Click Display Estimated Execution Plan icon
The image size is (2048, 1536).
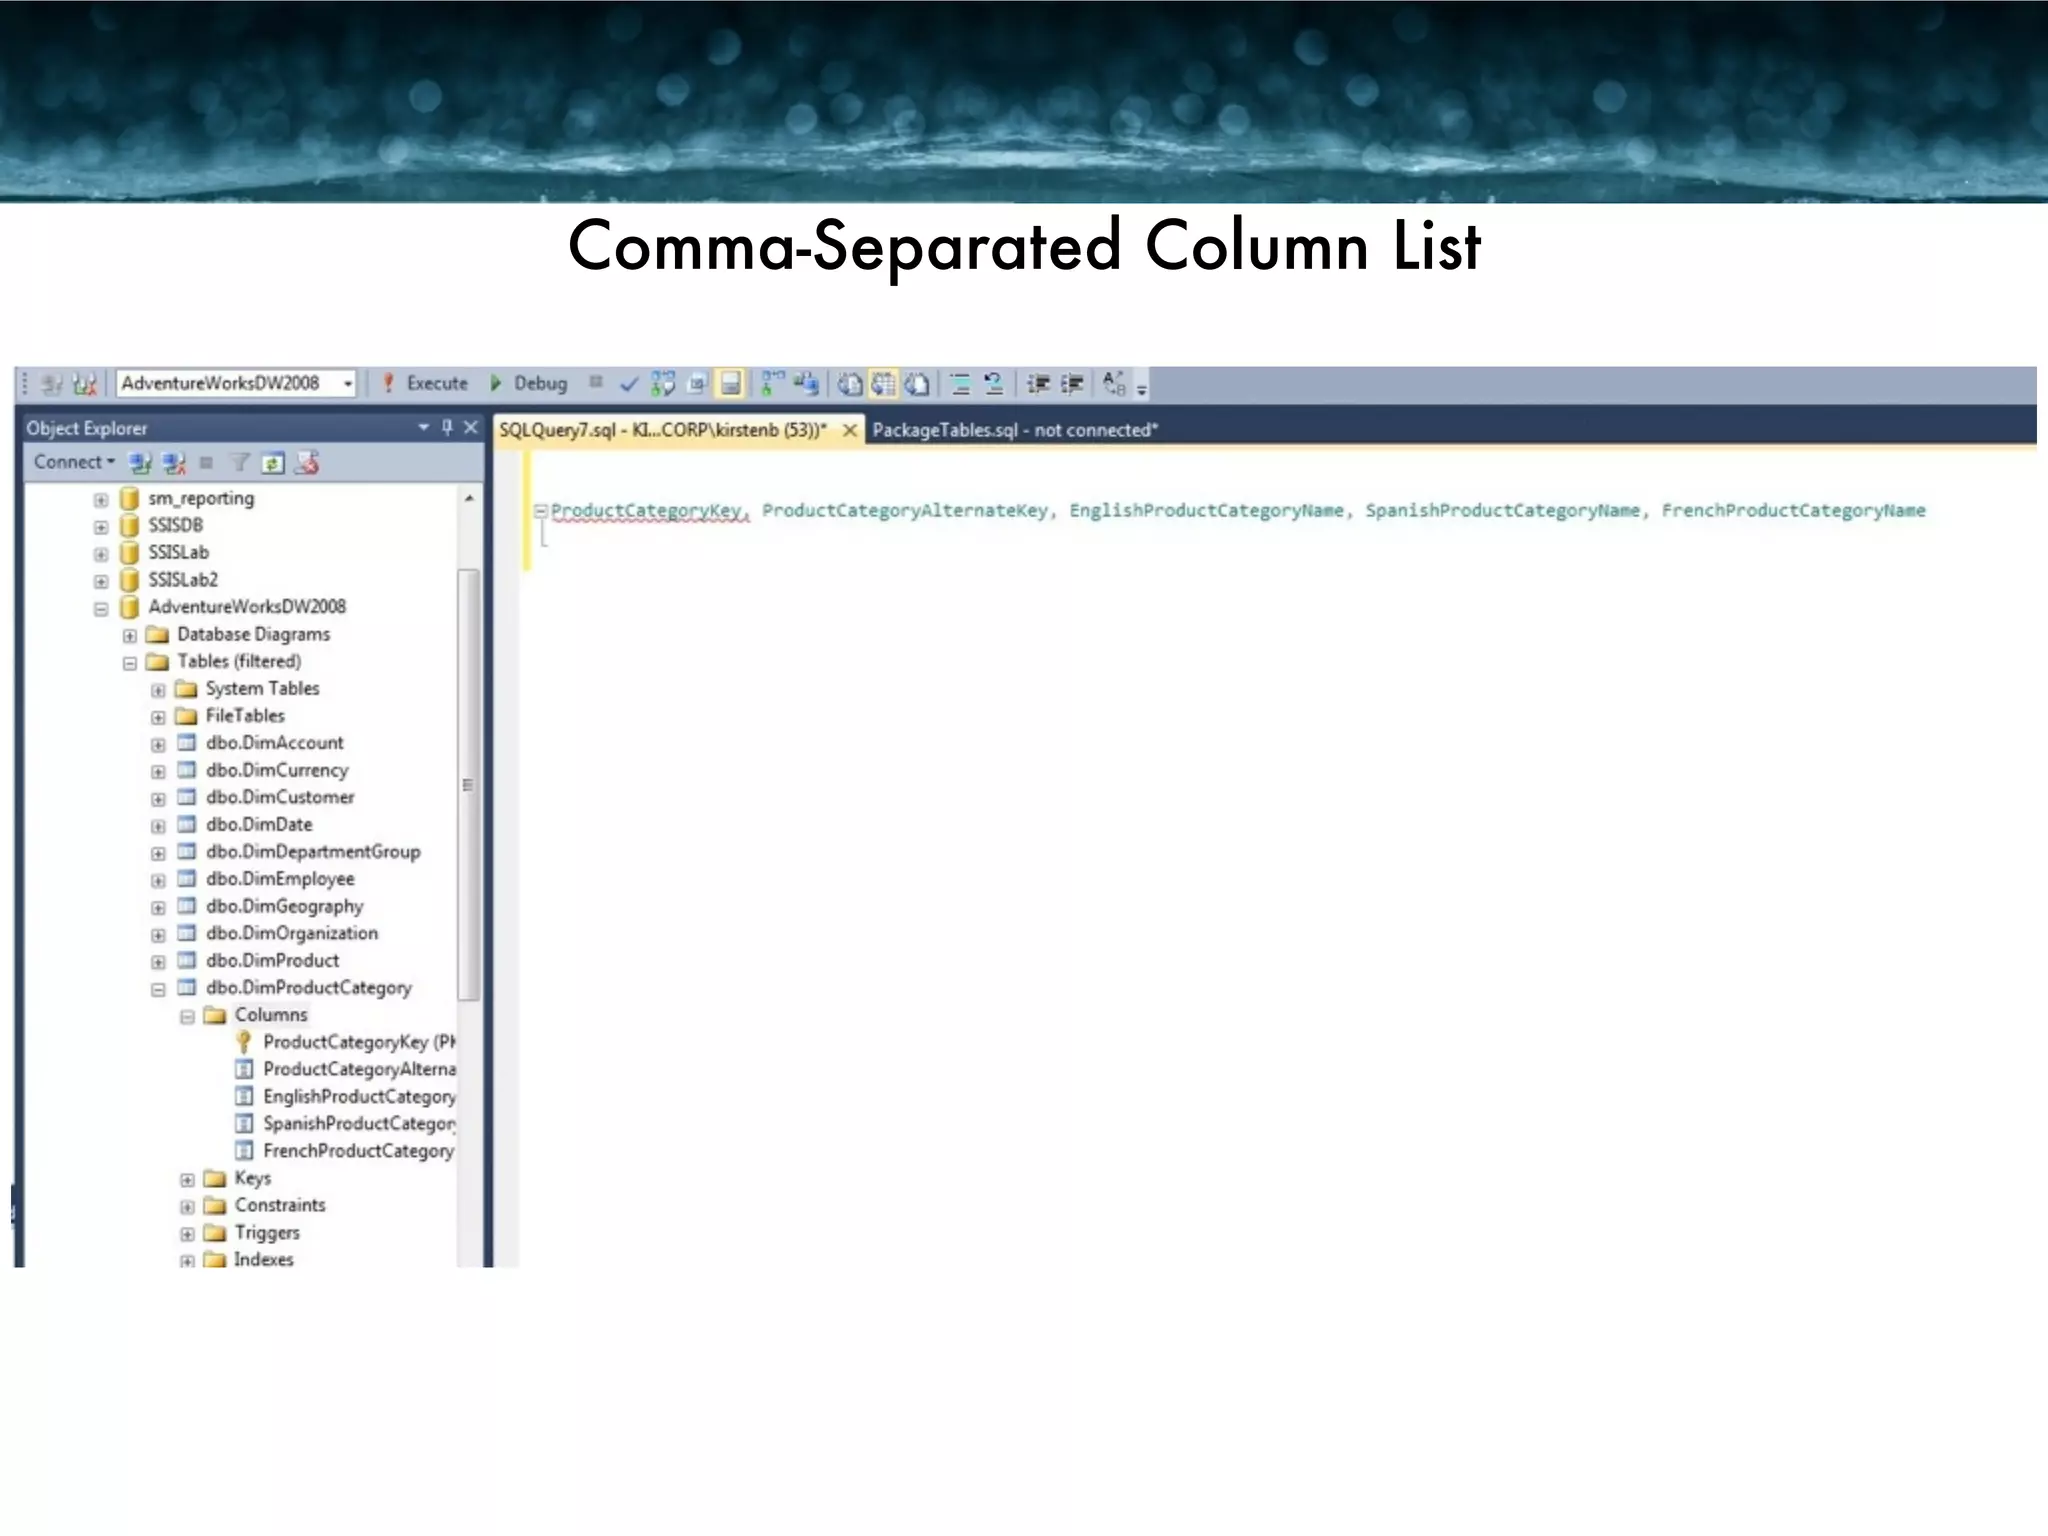click(x=663, y=384)
